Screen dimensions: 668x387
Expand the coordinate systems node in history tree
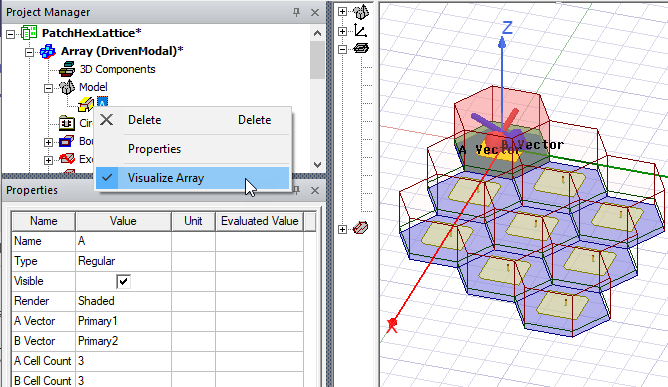click(x=343, y=31)
